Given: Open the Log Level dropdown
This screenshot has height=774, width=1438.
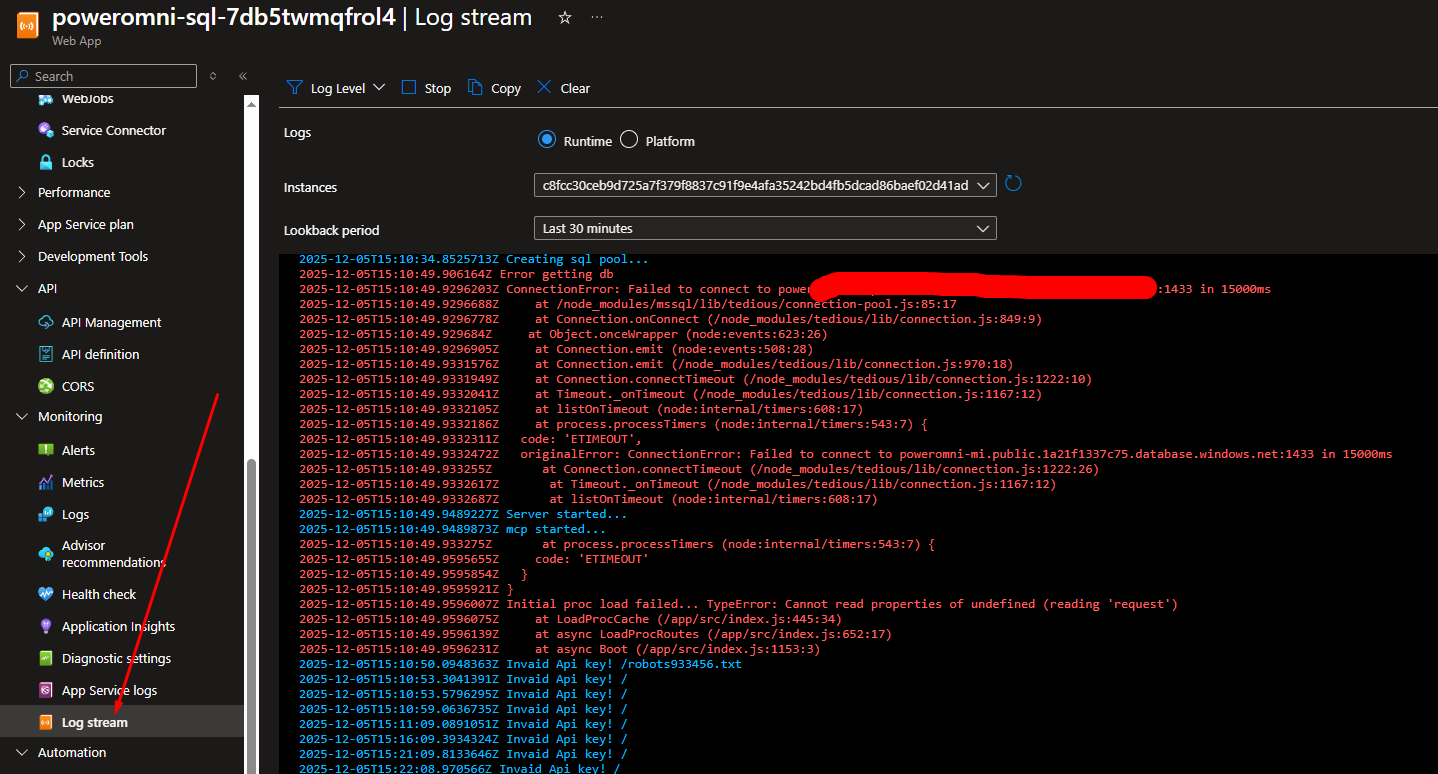Looking at the screenshot, I should (336, 88).
